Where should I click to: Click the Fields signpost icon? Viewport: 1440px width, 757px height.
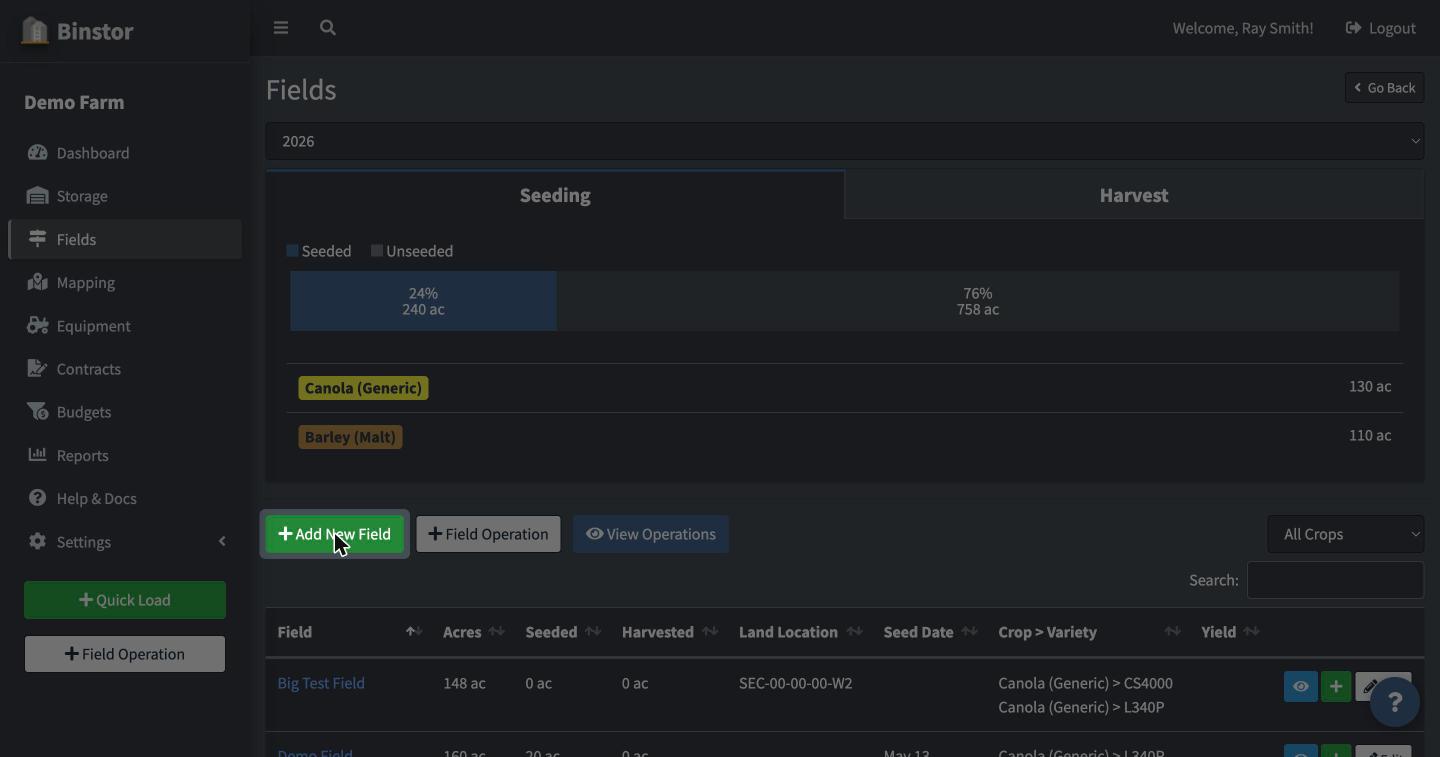(x=38, y=239)
